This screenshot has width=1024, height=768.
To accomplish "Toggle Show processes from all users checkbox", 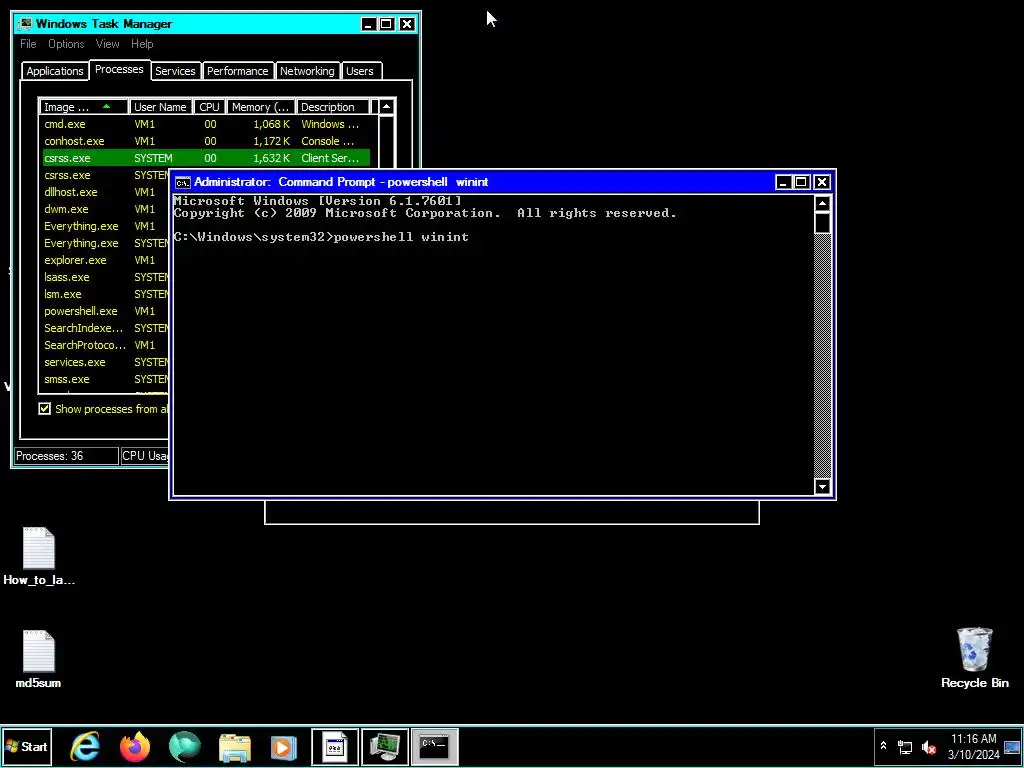I will (44, 409).
